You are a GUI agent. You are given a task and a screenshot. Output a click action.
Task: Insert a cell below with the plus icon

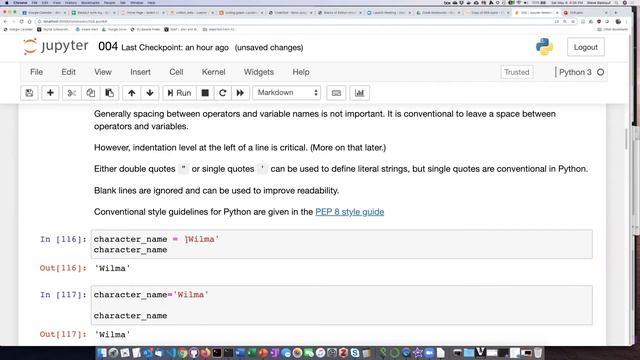click(50, 93)
